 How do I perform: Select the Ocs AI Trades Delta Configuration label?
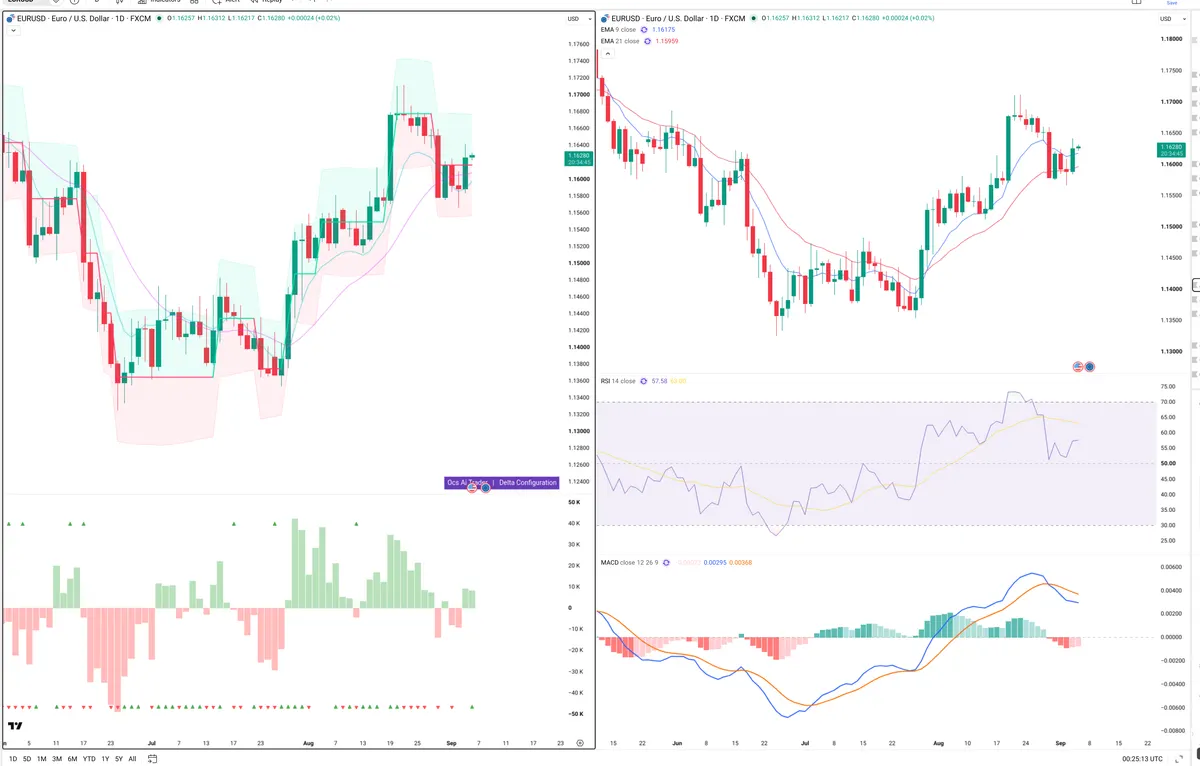click(x=501, y=483)
